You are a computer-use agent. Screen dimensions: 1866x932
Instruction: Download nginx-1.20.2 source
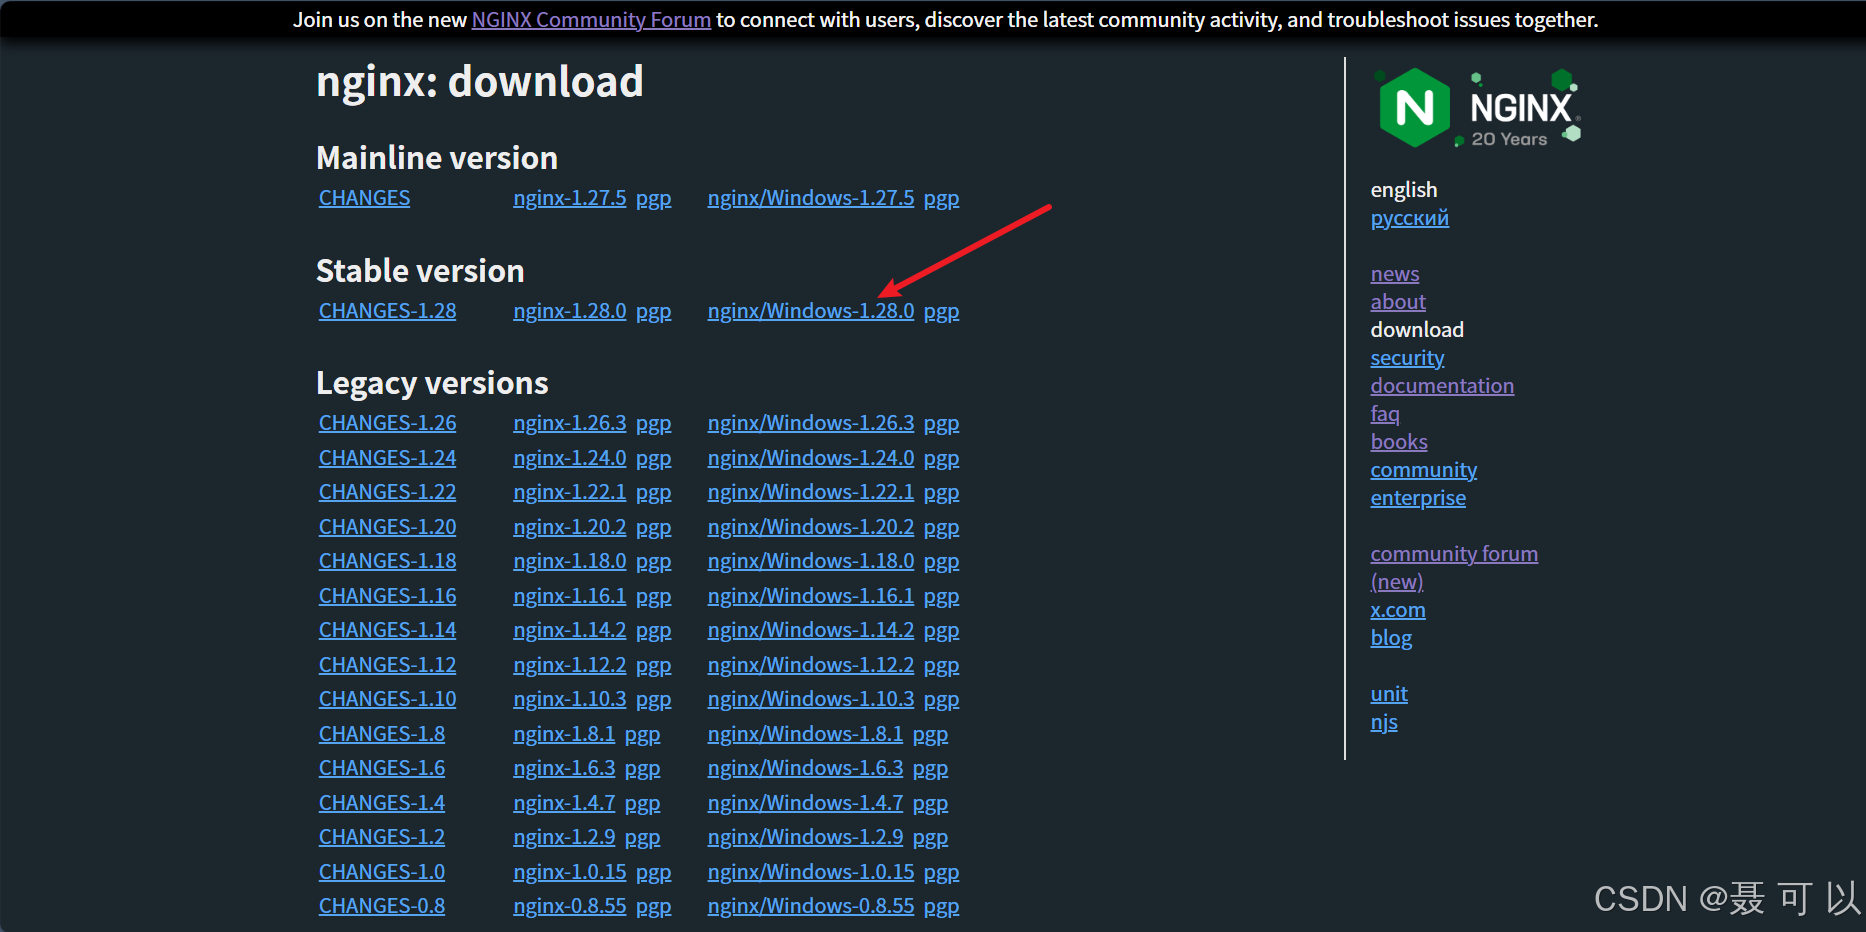coord(570,527)
